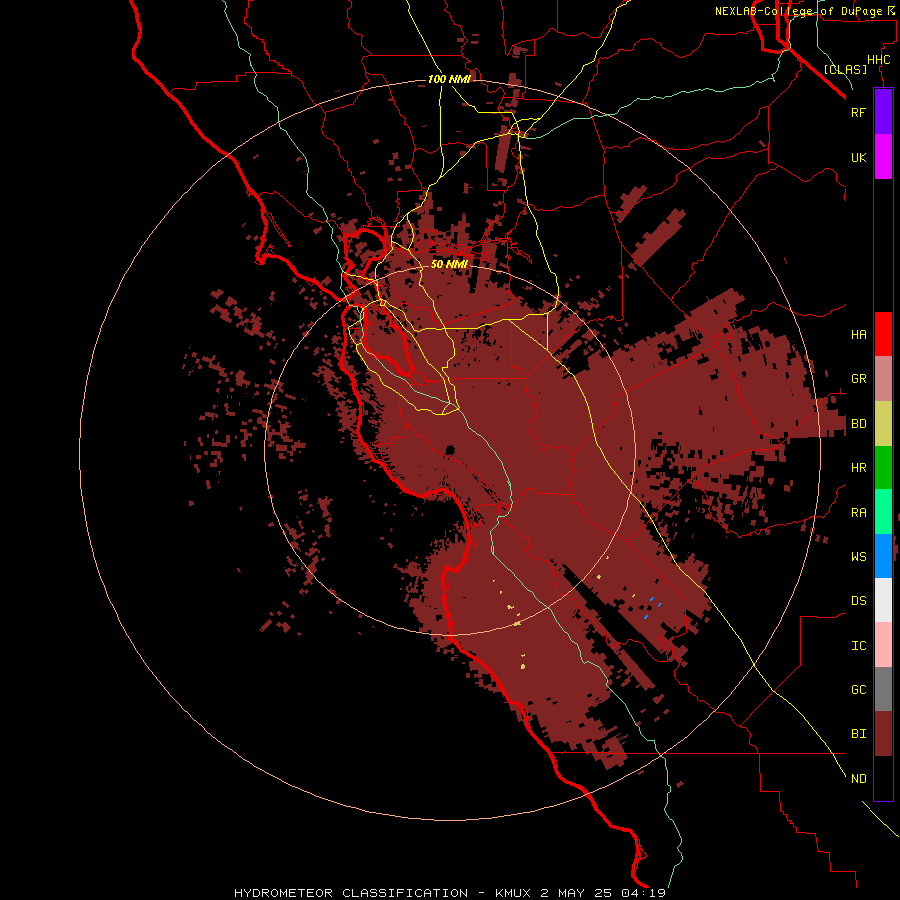Click the BI legend label
The width and height of the screenshot is (900, 900).
858,734
